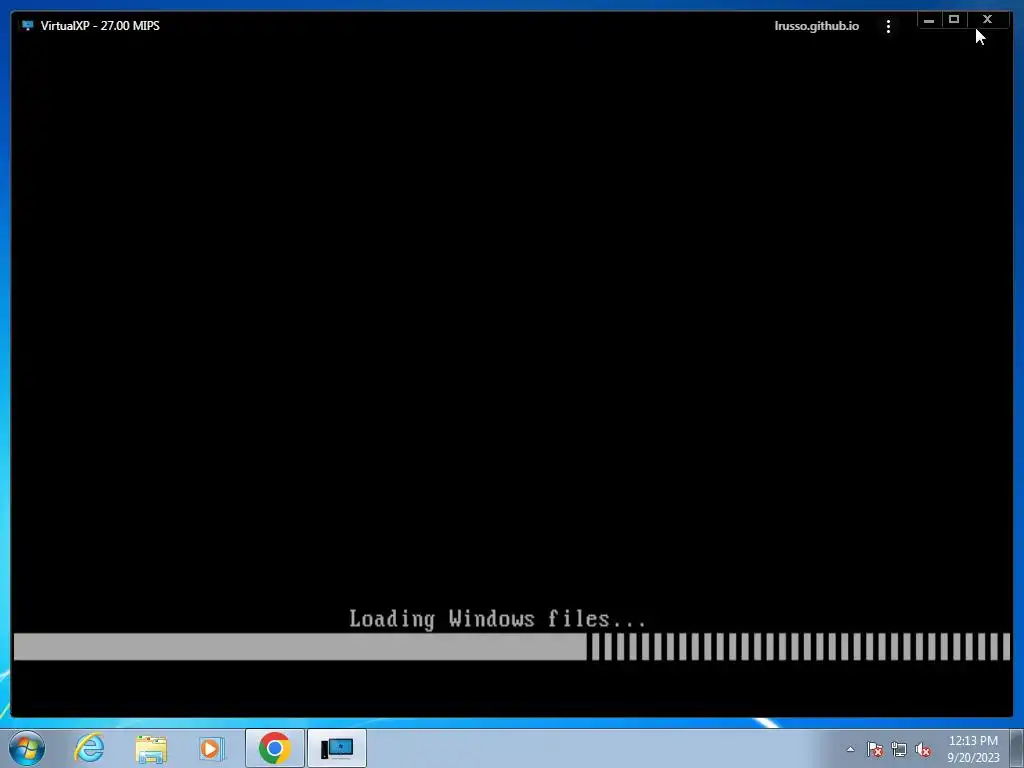Screen dimensions: 1024x768
Task: Minimize the VirtualXP window
Action: [x=929, y=20]
